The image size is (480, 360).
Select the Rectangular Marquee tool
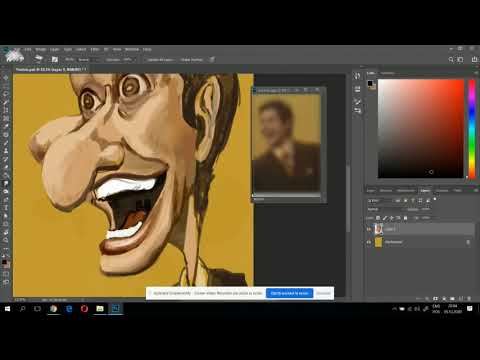(6, 86)
